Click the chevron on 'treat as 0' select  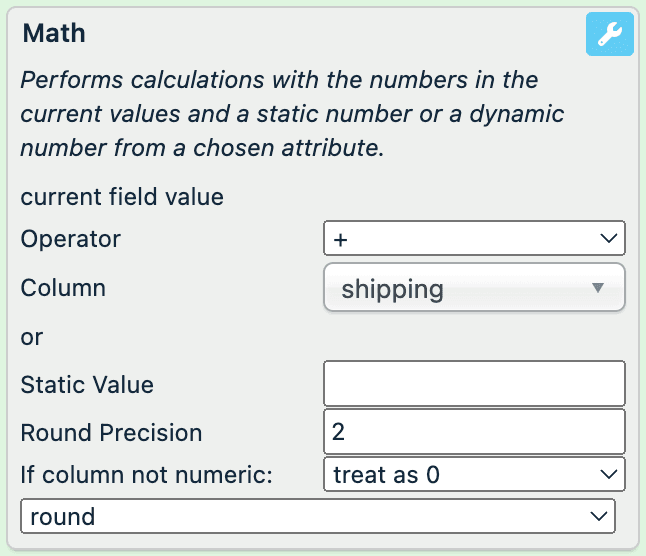click(x=607, y=475)
